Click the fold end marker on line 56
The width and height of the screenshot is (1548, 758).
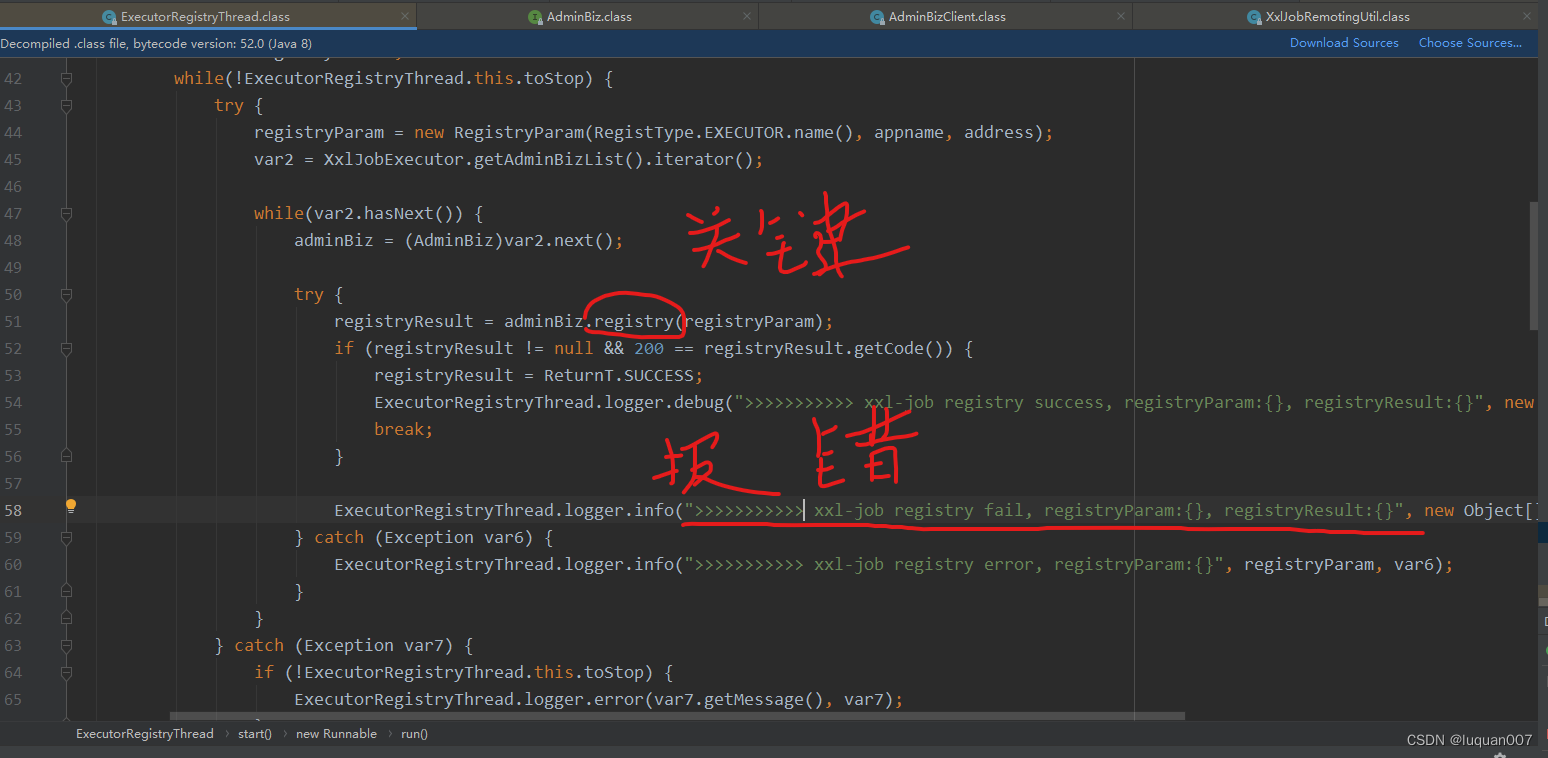click(66, 456)
